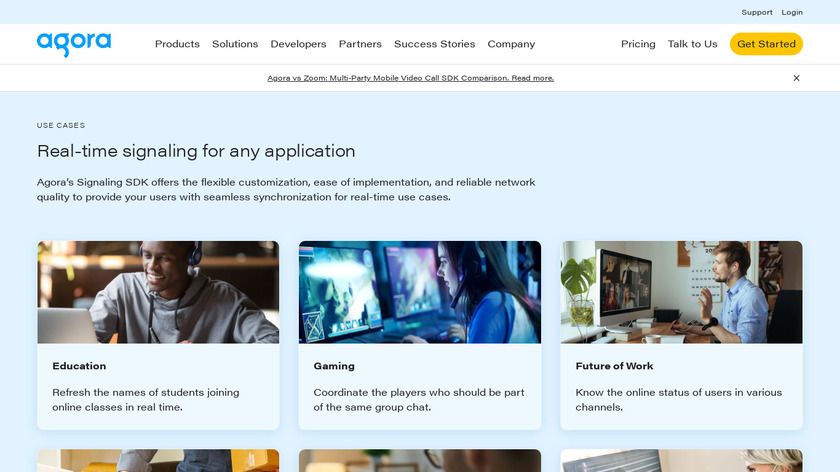The image size is (840, 472).
Task: Click the USE CASES label
Action: click(x=61, y=125)
